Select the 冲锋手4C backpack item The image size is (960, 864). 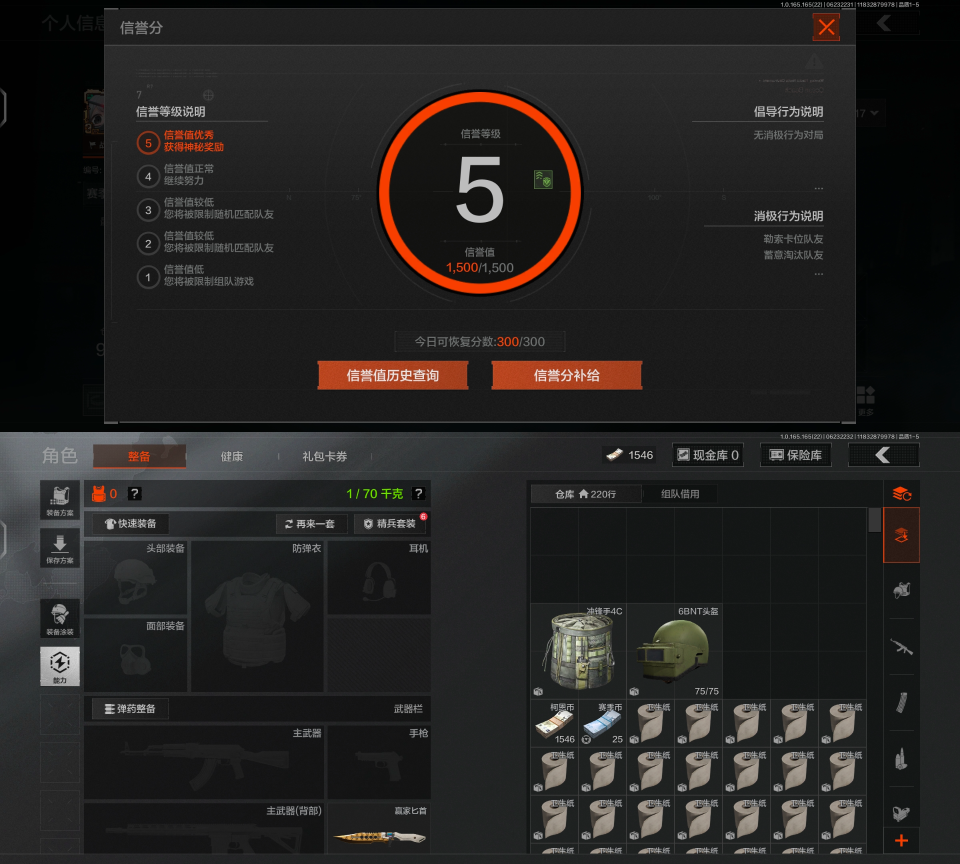pos(579,651)
